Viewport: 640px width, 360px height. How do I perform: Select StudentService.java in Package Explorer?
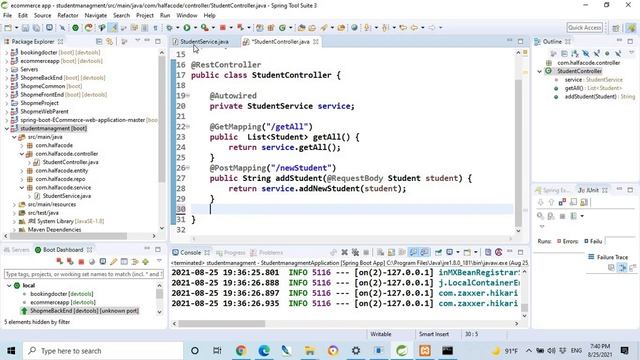(67, 196)
